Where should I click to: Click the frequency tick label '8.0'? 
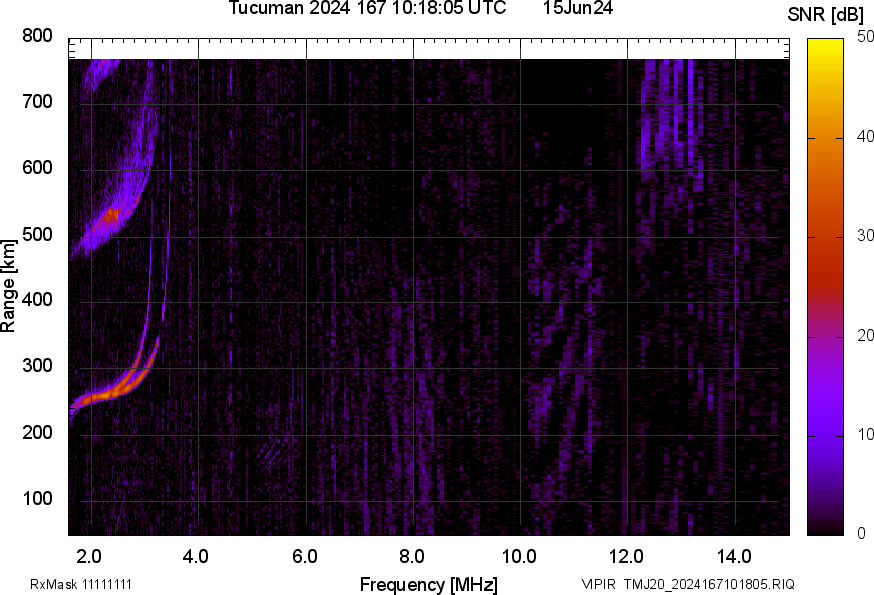click(x=412, y=557)
